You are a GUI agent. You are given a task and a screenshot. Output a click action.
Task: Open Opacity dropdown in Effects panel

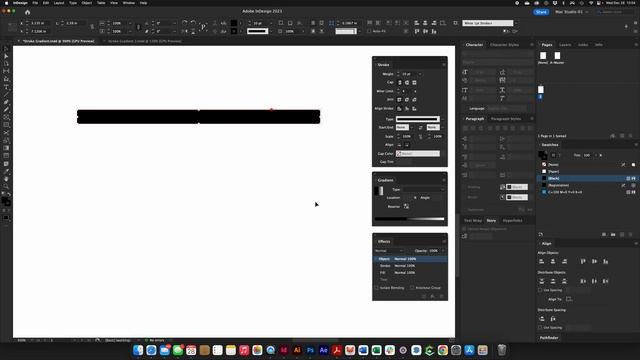point(443,251)
